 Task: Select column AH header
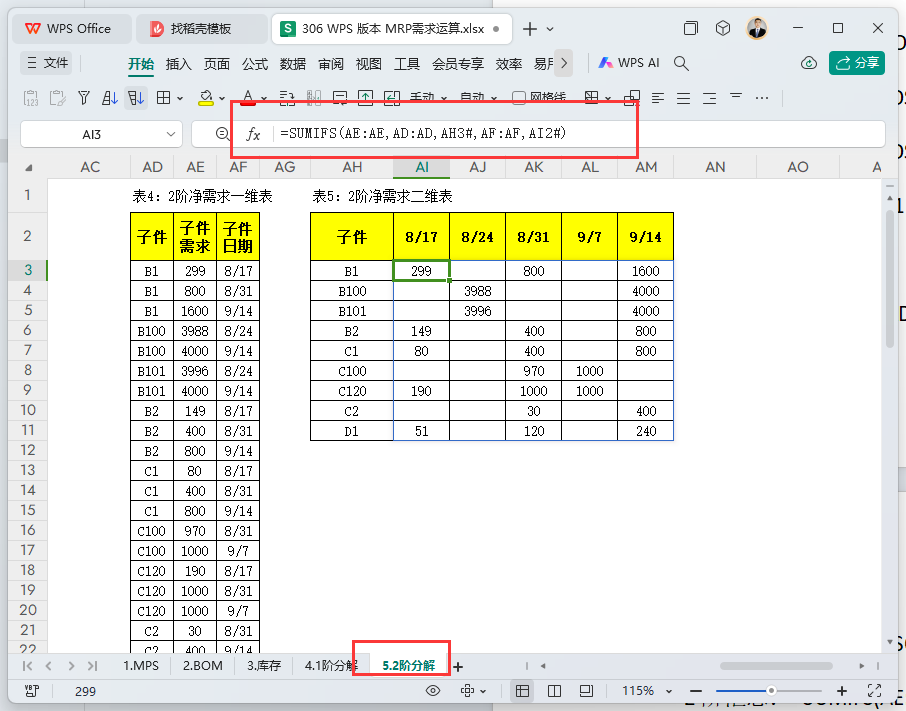tap(352, 167)
